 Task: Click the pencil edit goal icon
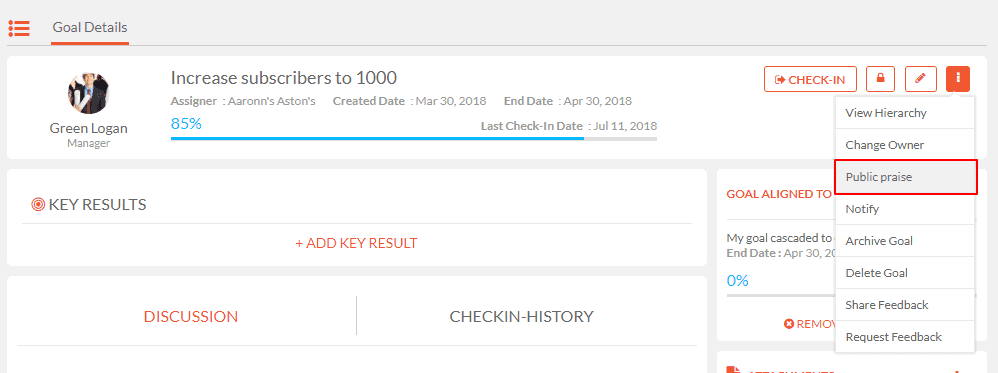click(920, 79)
